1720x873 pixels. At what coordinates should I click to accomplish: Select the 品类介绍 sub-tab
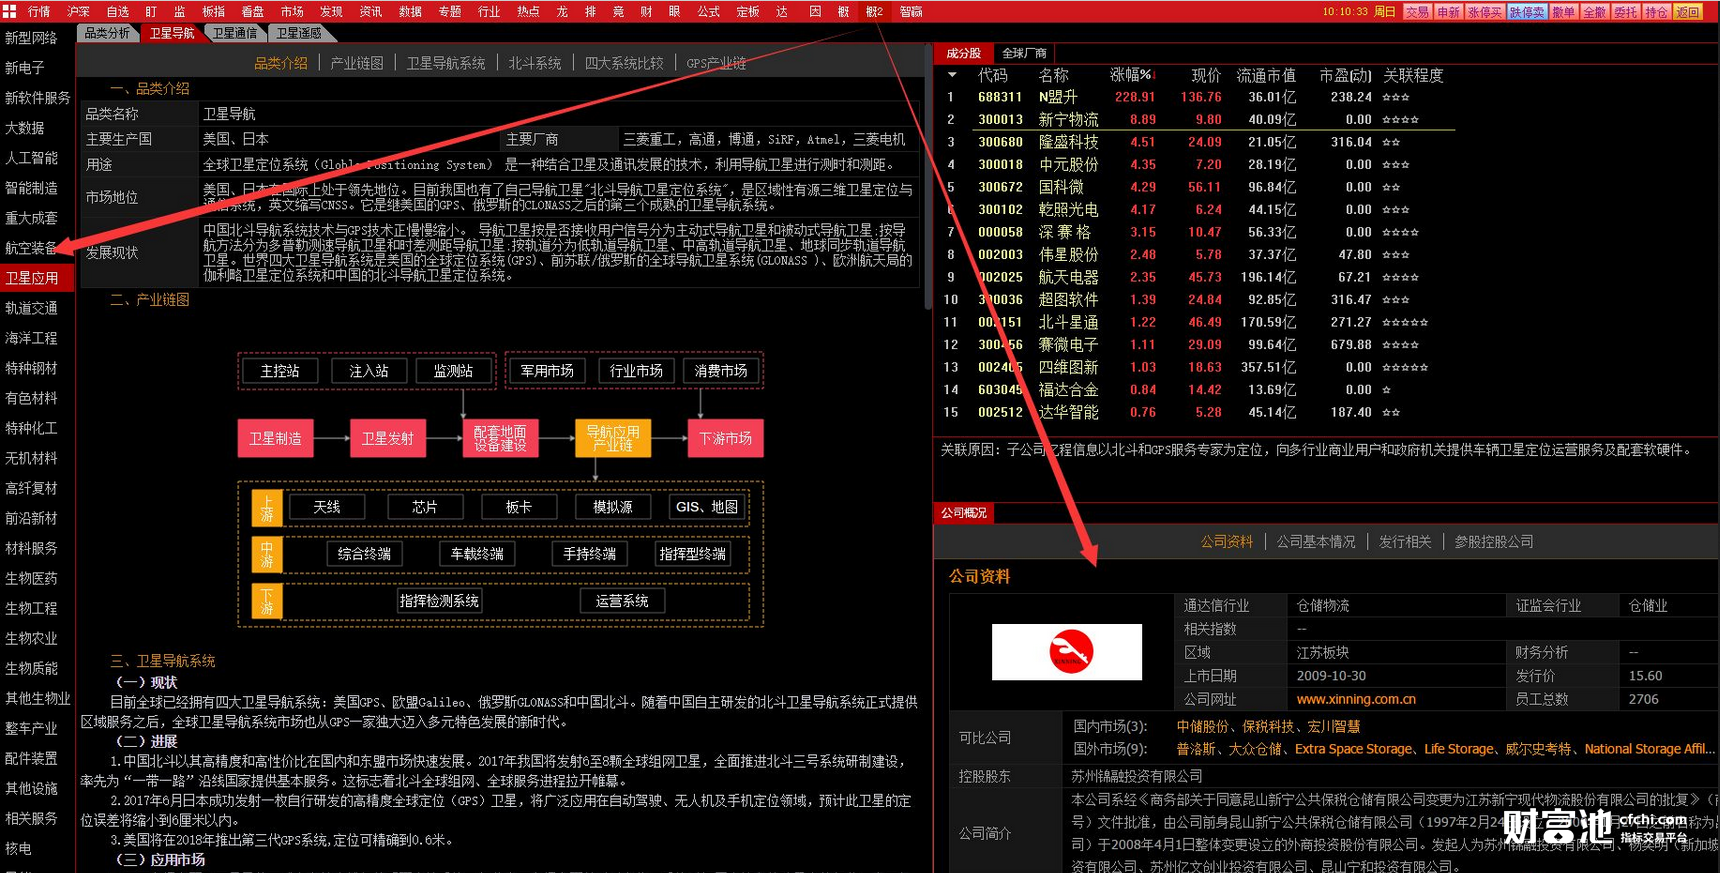click(281, 63)
